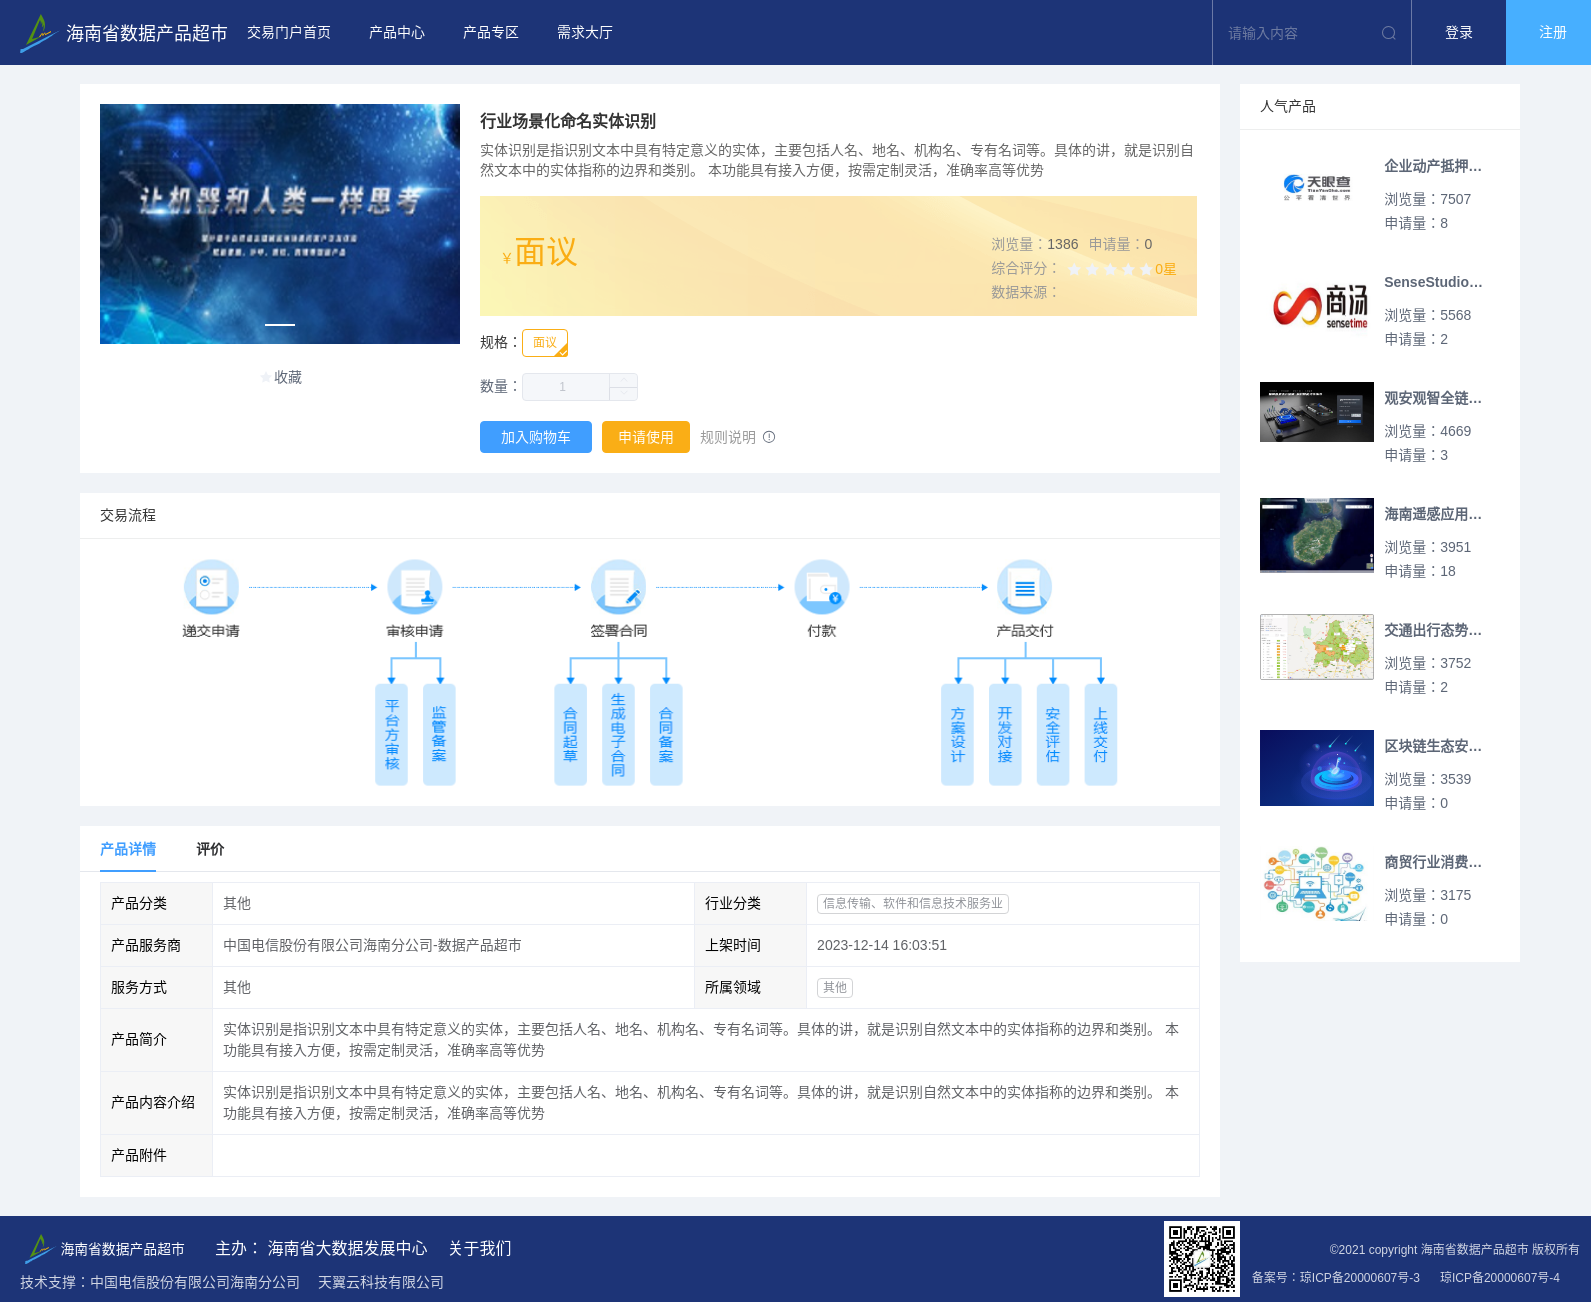Select the 面议 specification option

point(545,343)
